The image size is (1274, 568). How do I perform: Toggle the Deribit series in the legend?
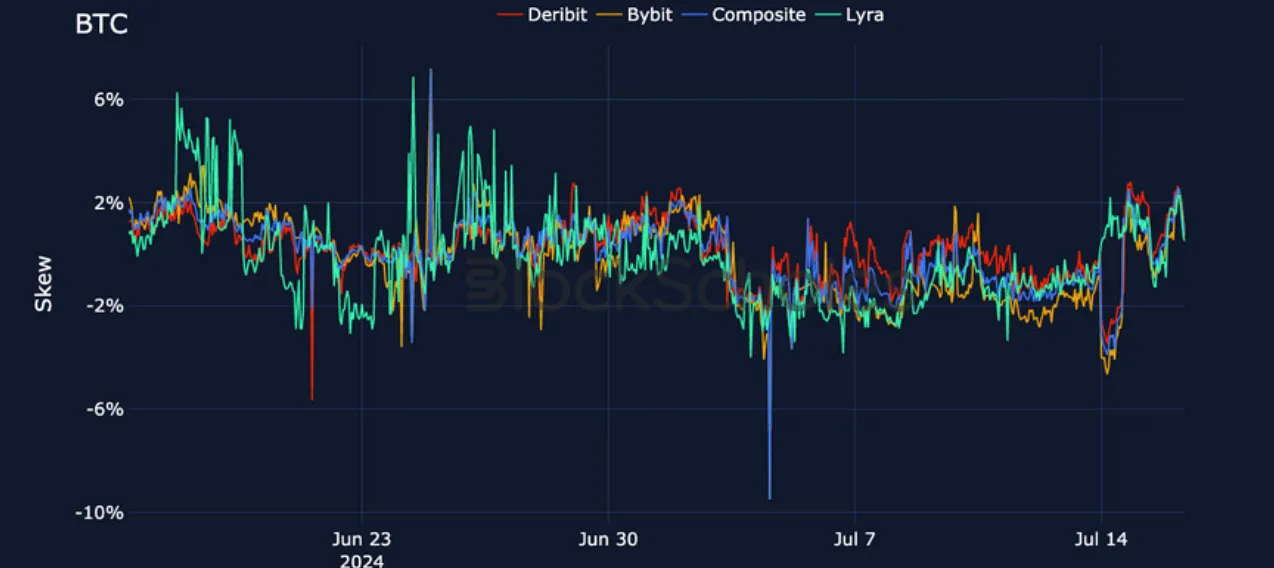[542, 15]
